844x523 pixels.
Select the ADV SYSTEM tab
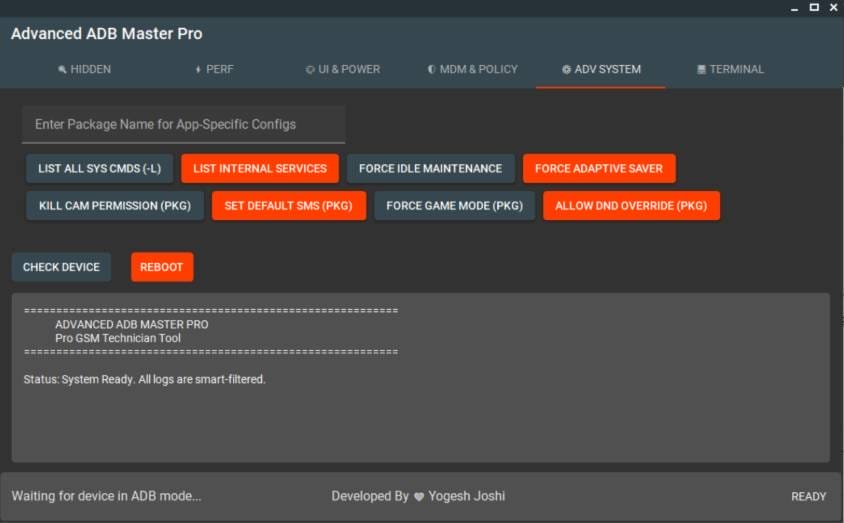click(x=601, y=69)
